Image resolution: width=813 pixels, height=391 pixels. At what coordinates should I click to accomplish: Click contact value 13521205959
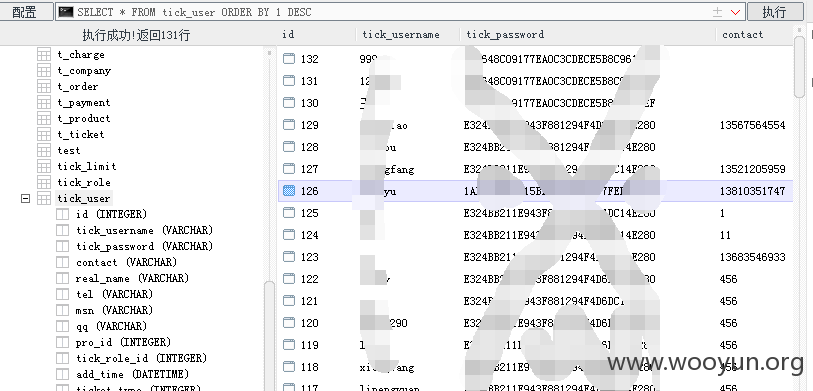[x=752, y=169]
